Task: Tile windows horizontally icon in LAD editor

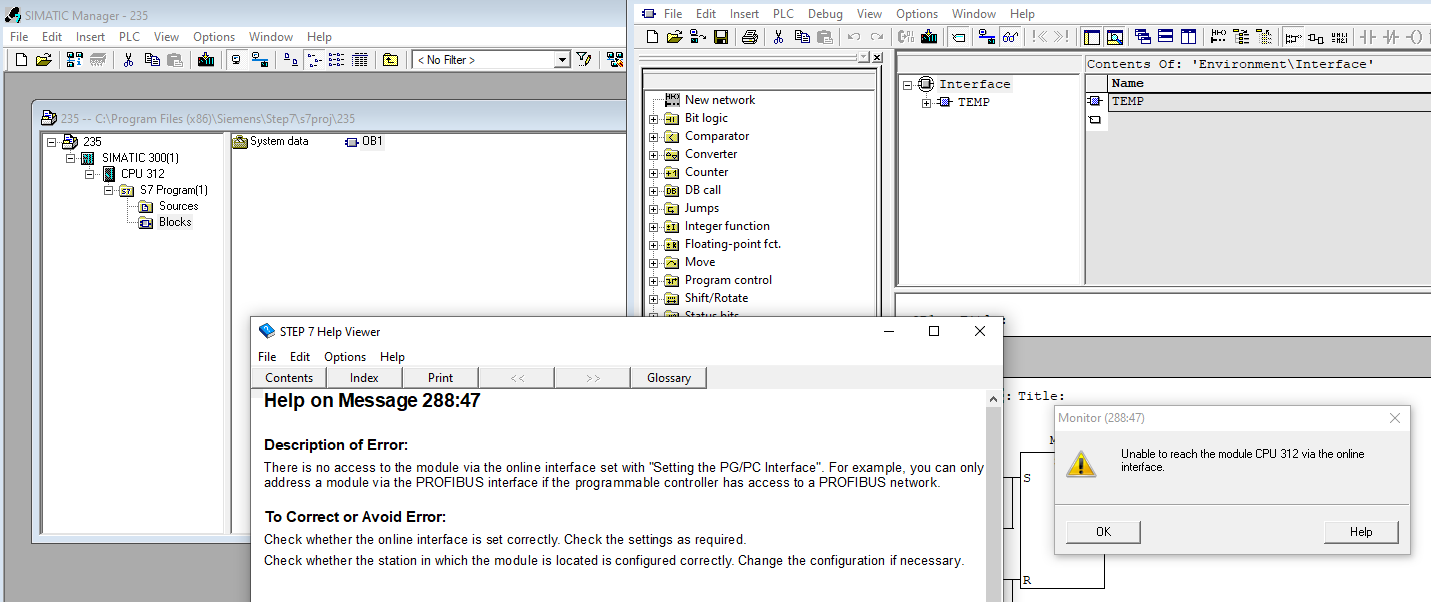Action: [x=1167, y=37]
